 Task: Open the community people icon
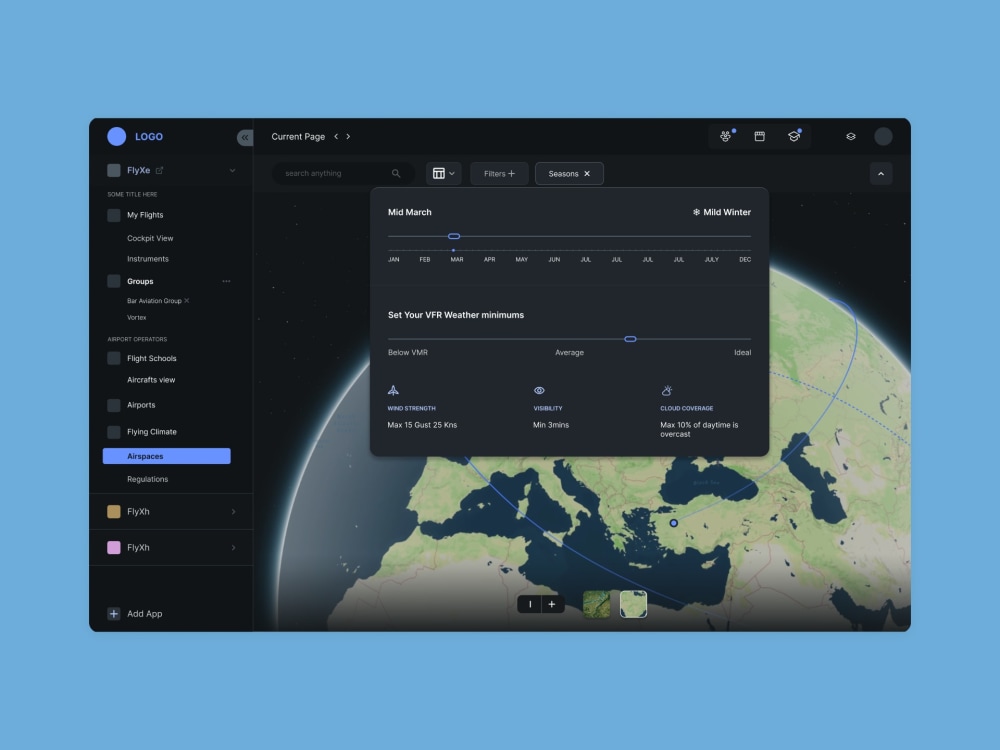point(726,136)
